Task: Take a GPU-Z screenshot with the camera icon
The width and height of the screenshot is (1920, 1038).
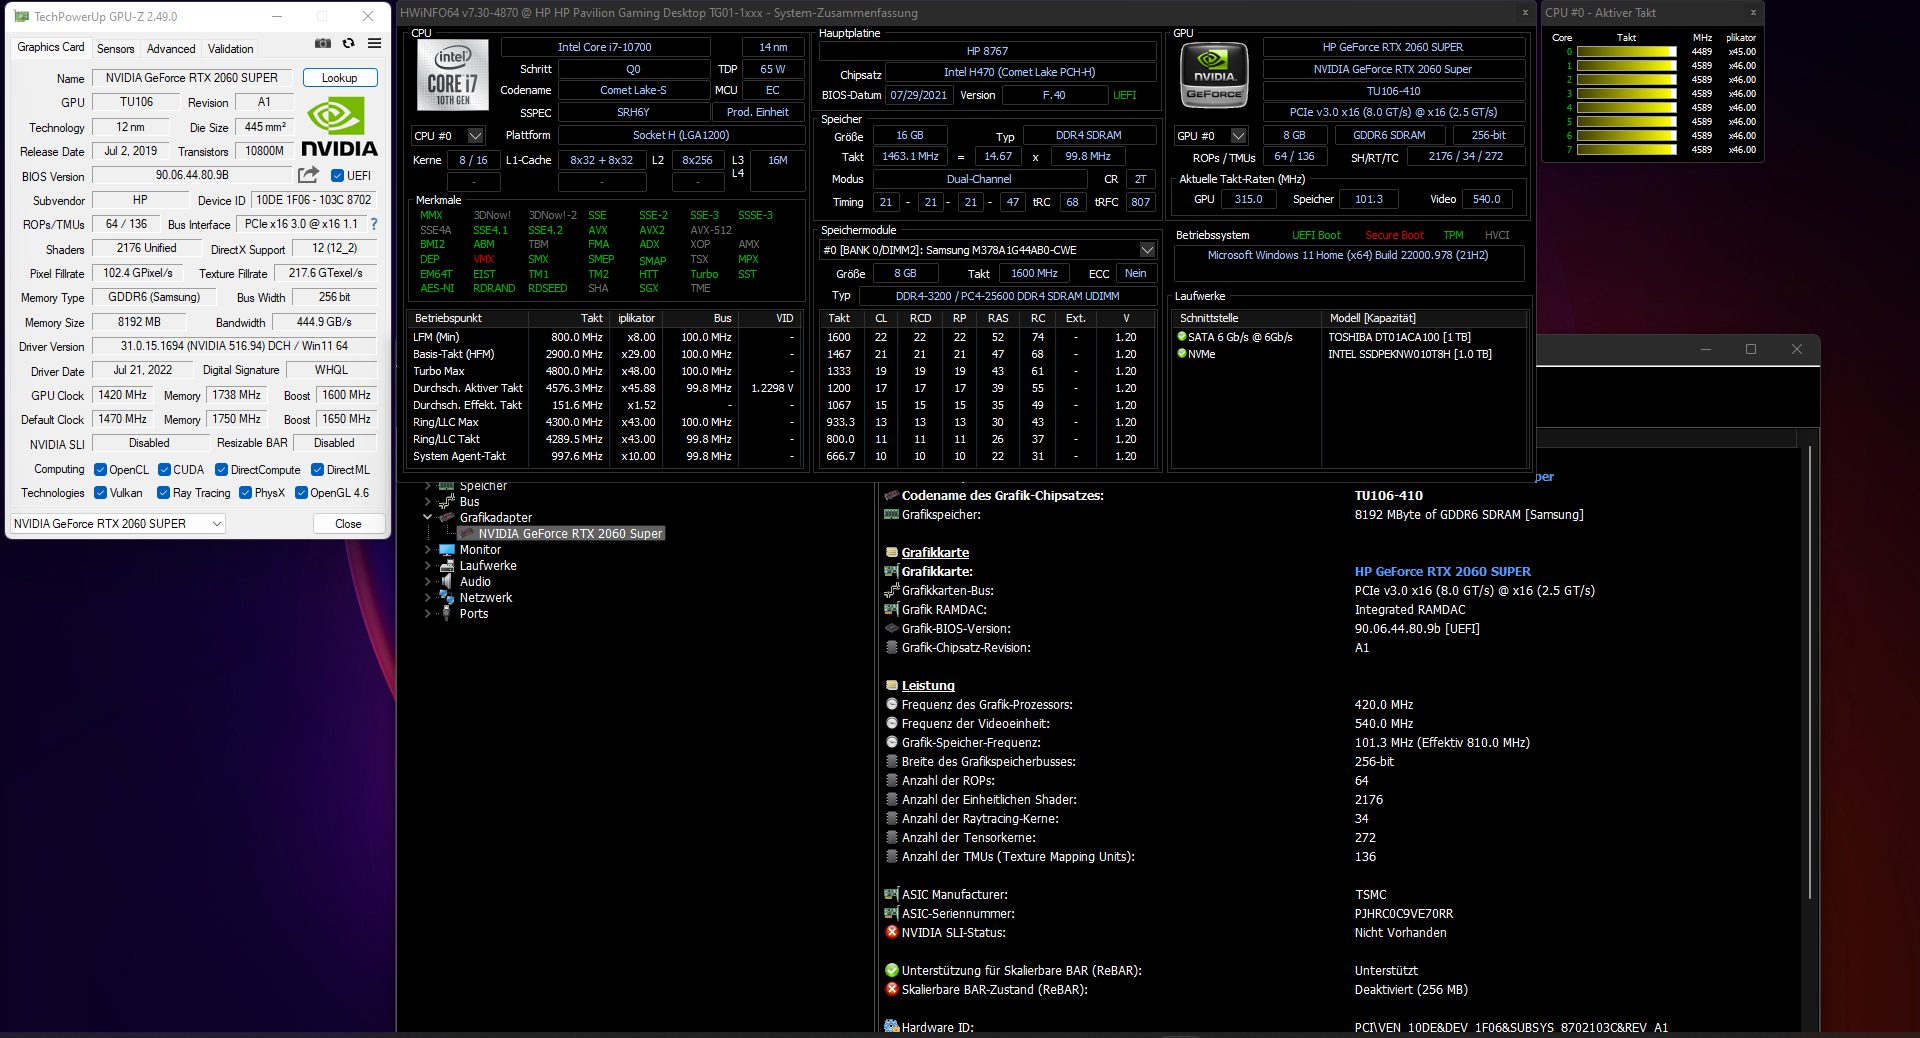Action: tap(322, 43)
